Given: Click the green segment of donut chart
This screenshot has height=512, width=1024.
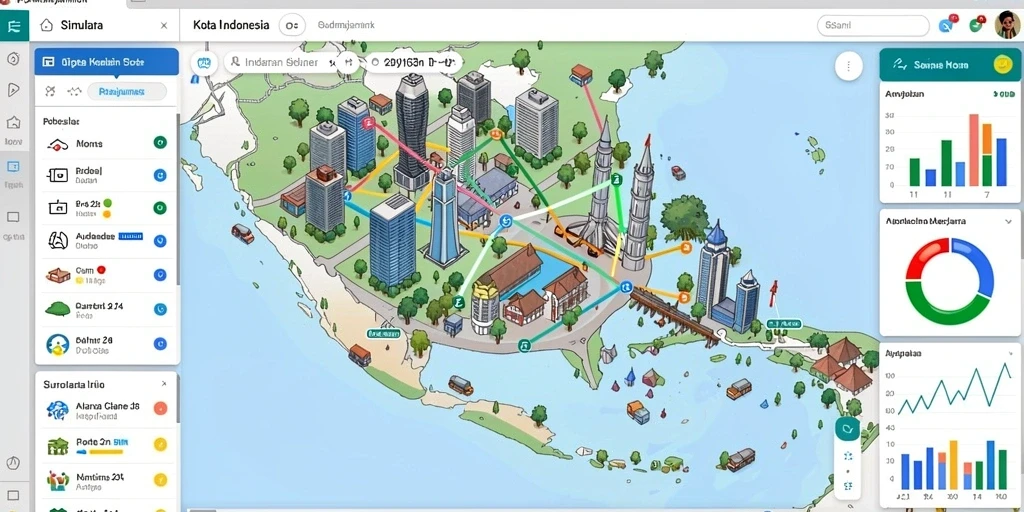Looking at the screenshot, I should click(x=944, y=306).
